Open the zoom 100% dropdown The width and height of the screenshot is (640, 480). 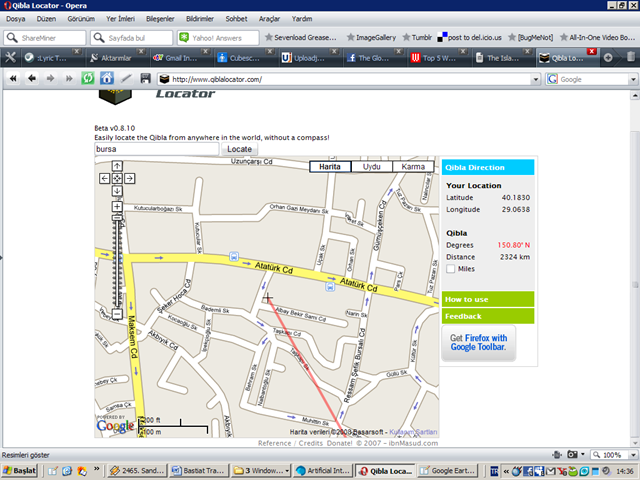[x=633, y=455]
